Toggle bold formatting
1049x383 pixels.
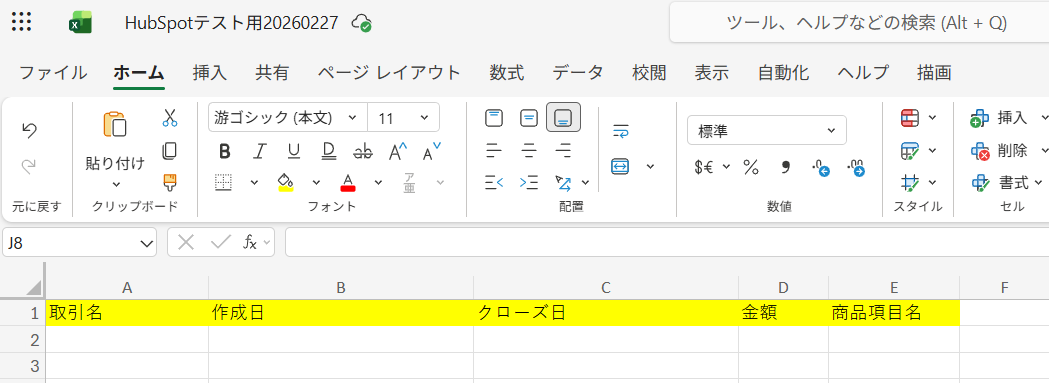pyautogui.click(x=225, y=151)
